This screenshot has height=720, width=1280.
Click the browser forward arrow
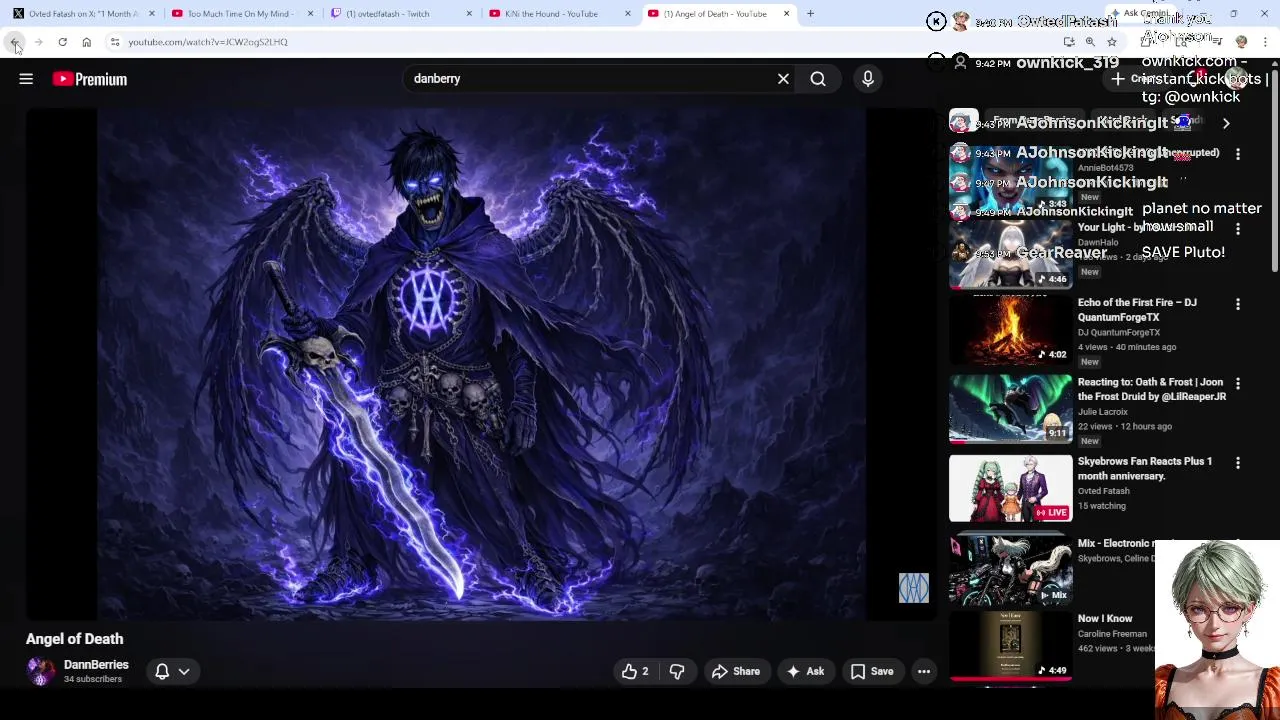click(x=38, y=42)
